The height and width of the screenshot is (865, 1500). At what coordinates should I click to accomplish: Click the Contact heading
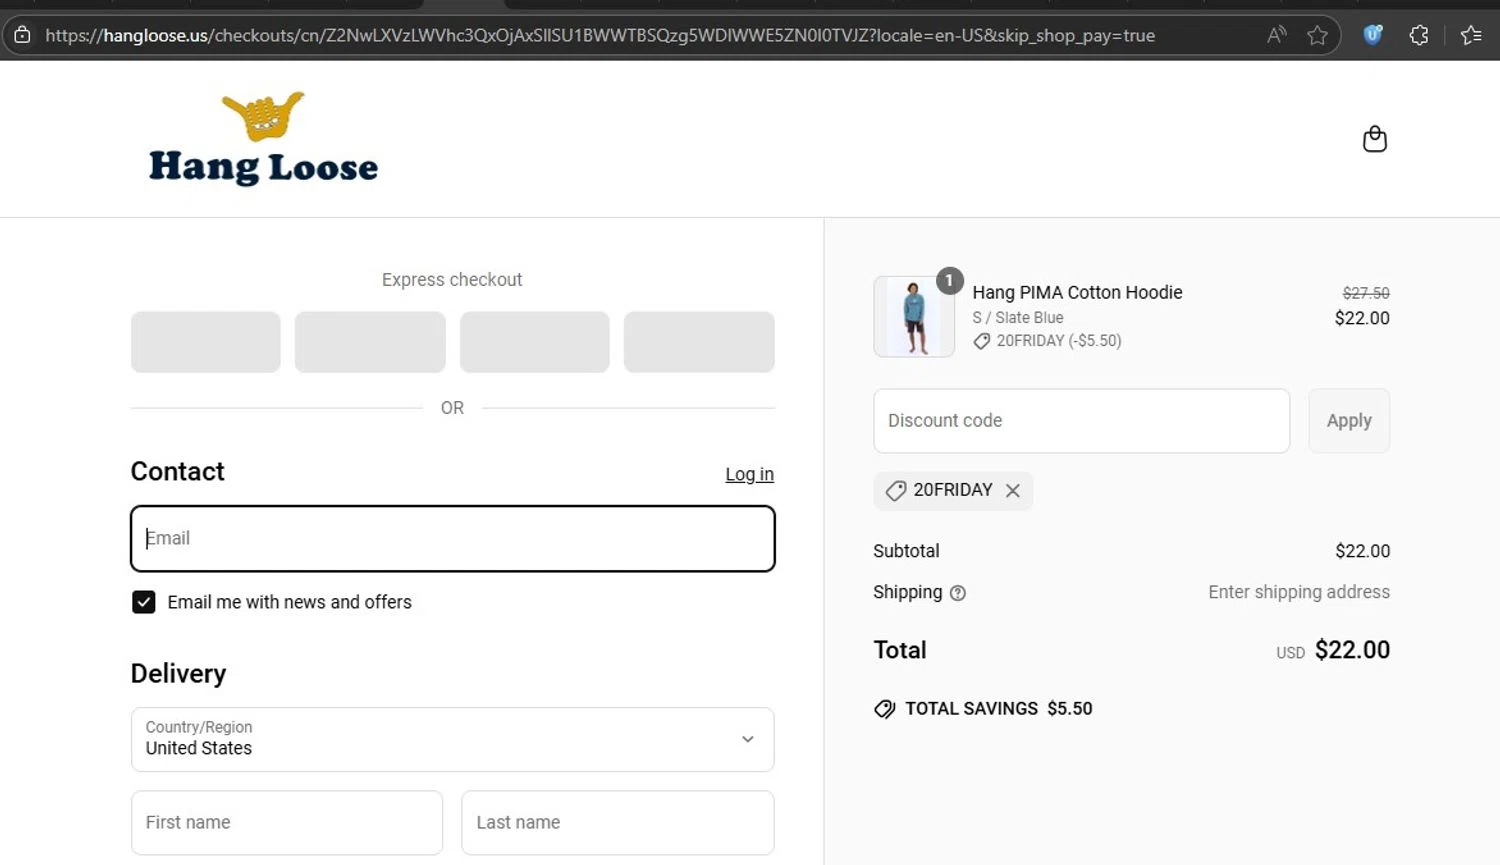click(x=177, y=471)
